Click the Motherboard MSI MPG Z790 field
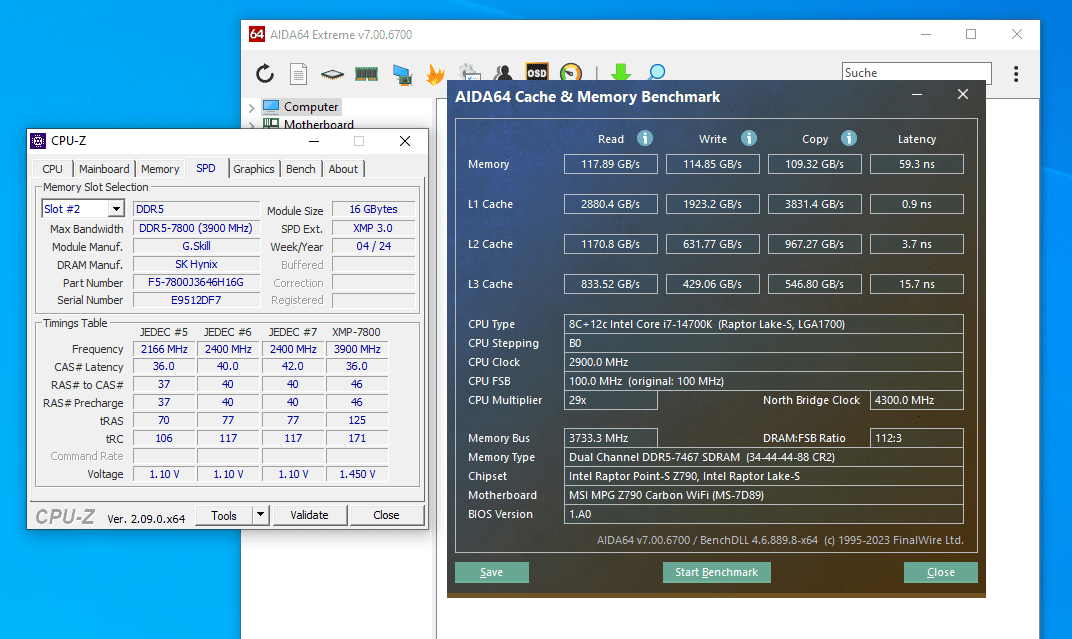This screenshot has width=1072, height=639. click(x=764, y=495)
